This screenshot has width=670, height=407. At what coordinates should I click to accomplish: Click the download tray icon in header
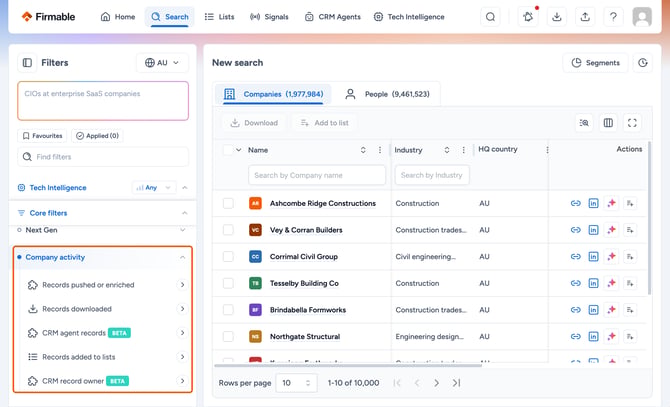(556, 17)
